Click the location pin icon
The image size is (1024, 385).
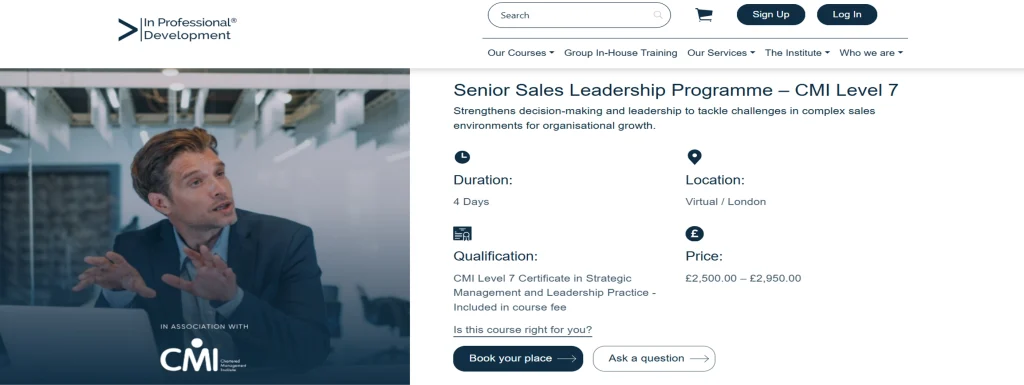tap(694, 157)
